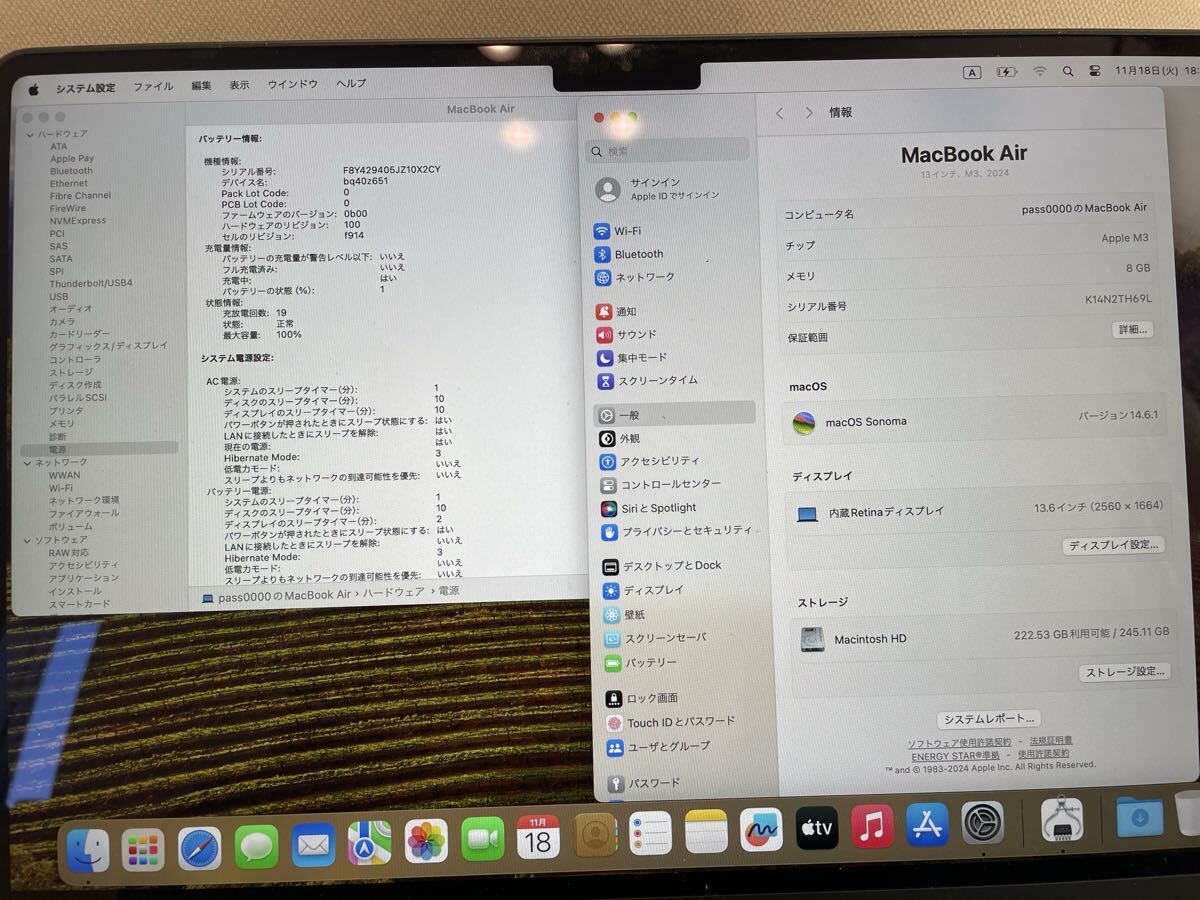1200x900 pixels.
Task: Click the 検索 search field in settings
Action: click(x=668, y=150)
